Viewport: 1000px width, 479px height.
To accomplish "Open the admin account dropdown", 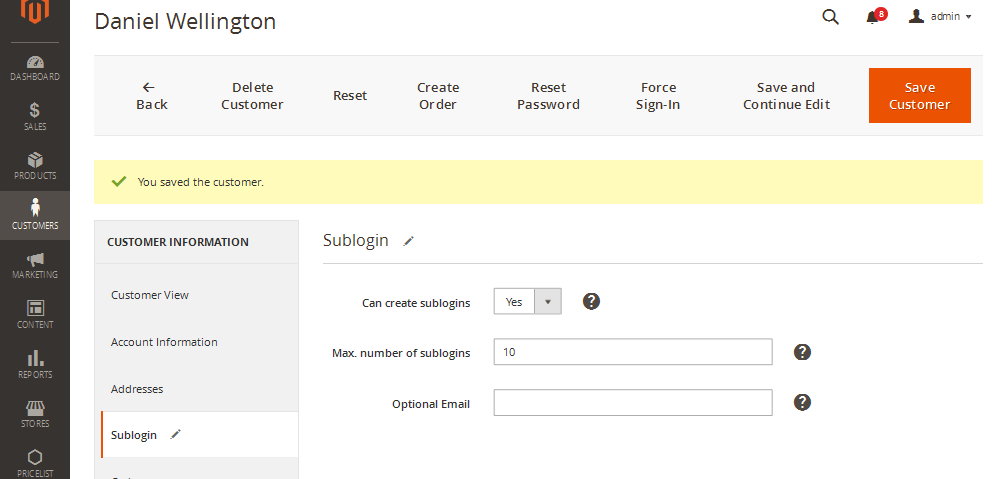I will click(x=940, y=17).
